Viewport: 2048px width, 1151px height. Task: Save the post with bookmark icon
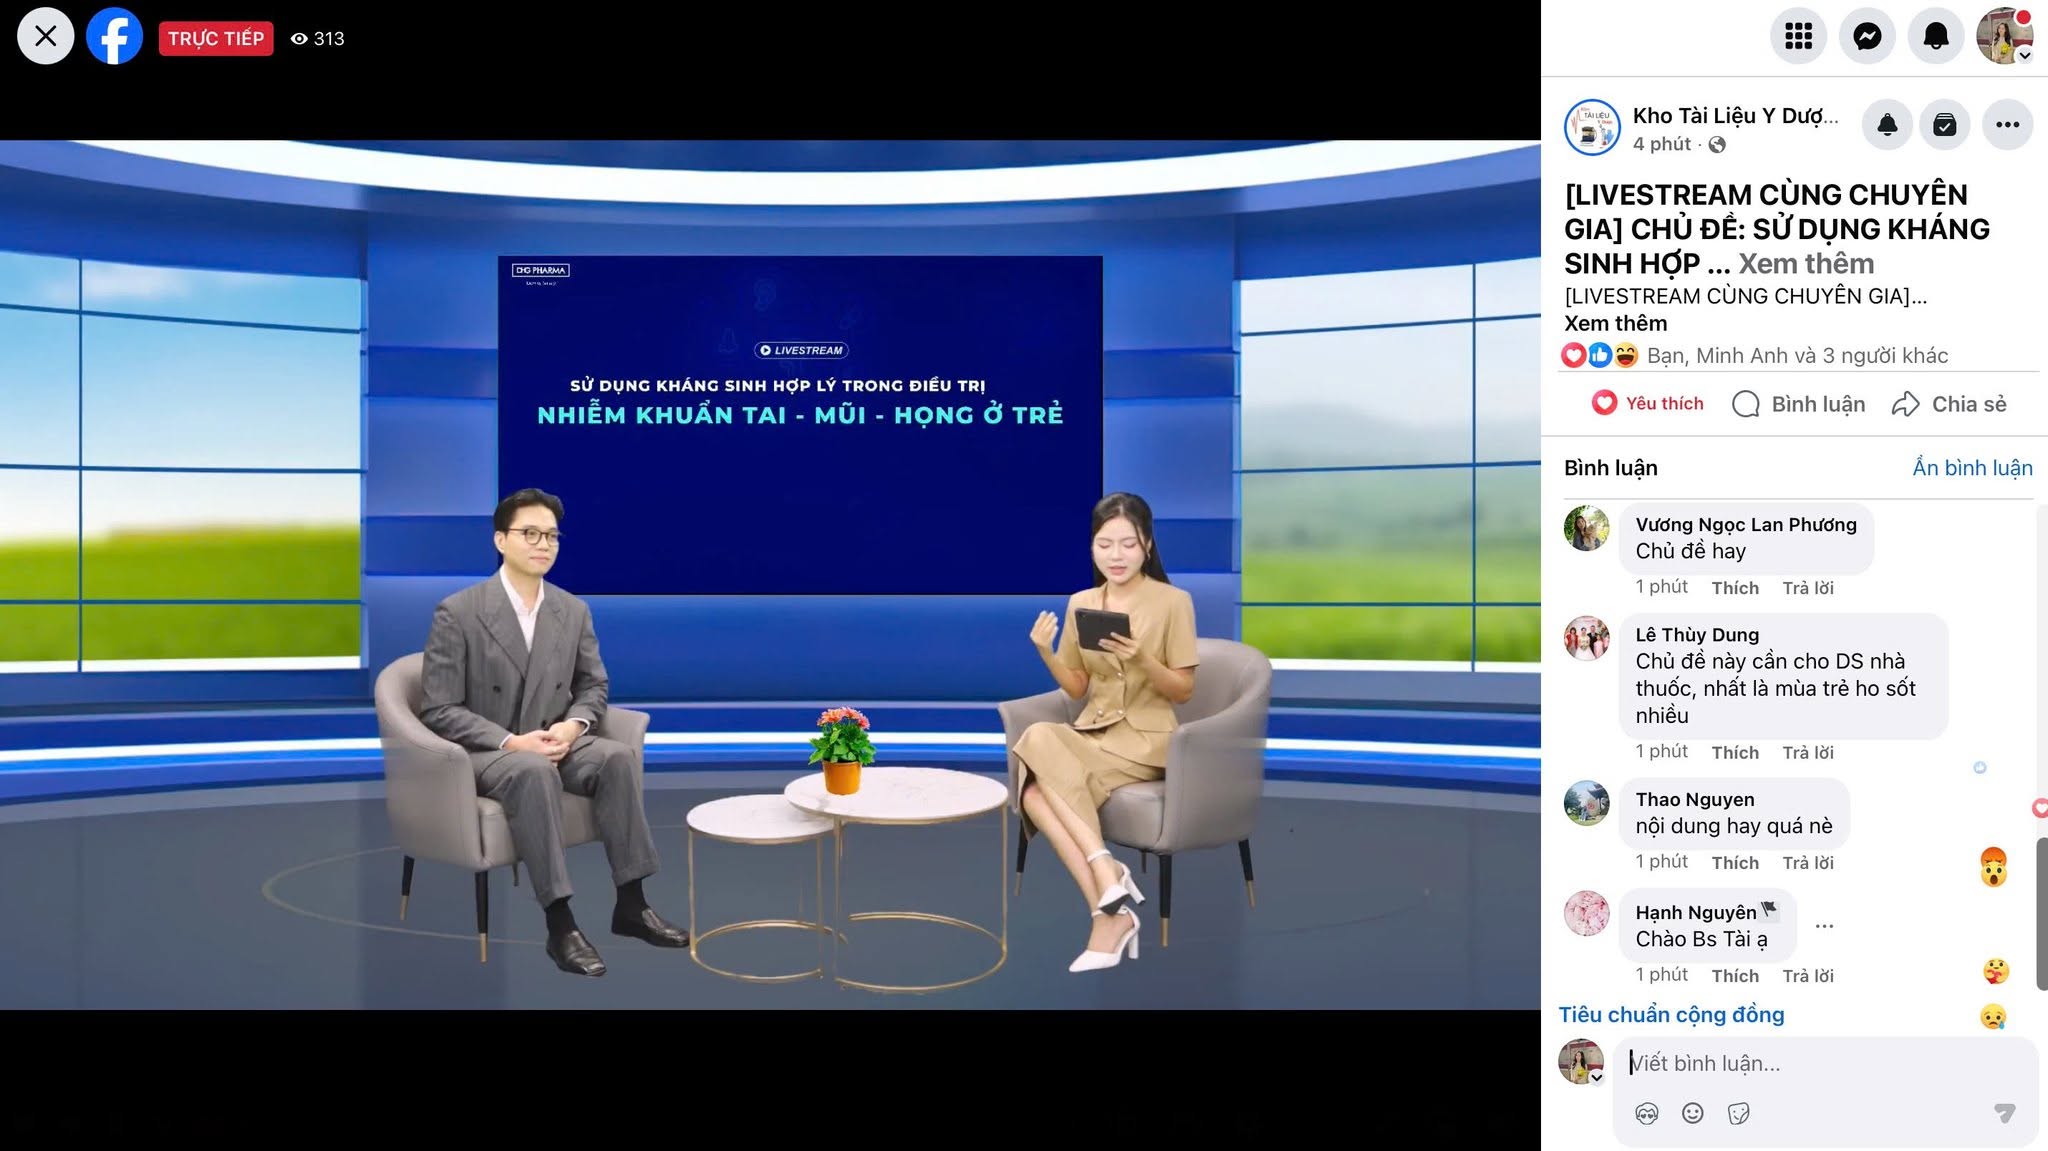coord(1945,125)
